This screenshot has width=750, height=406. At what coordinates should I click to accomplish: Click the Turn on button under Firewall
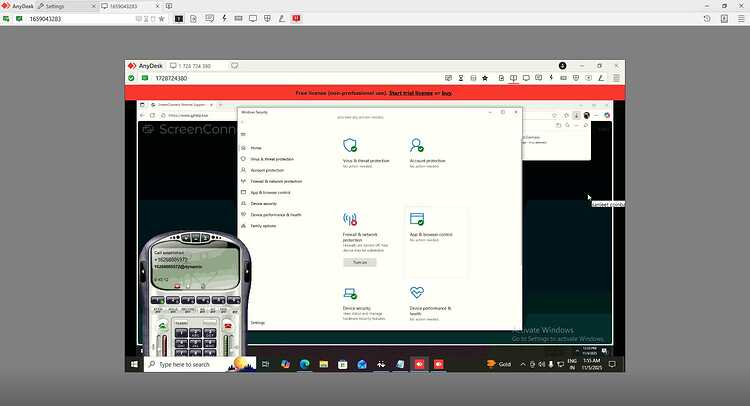pos(360,262)
